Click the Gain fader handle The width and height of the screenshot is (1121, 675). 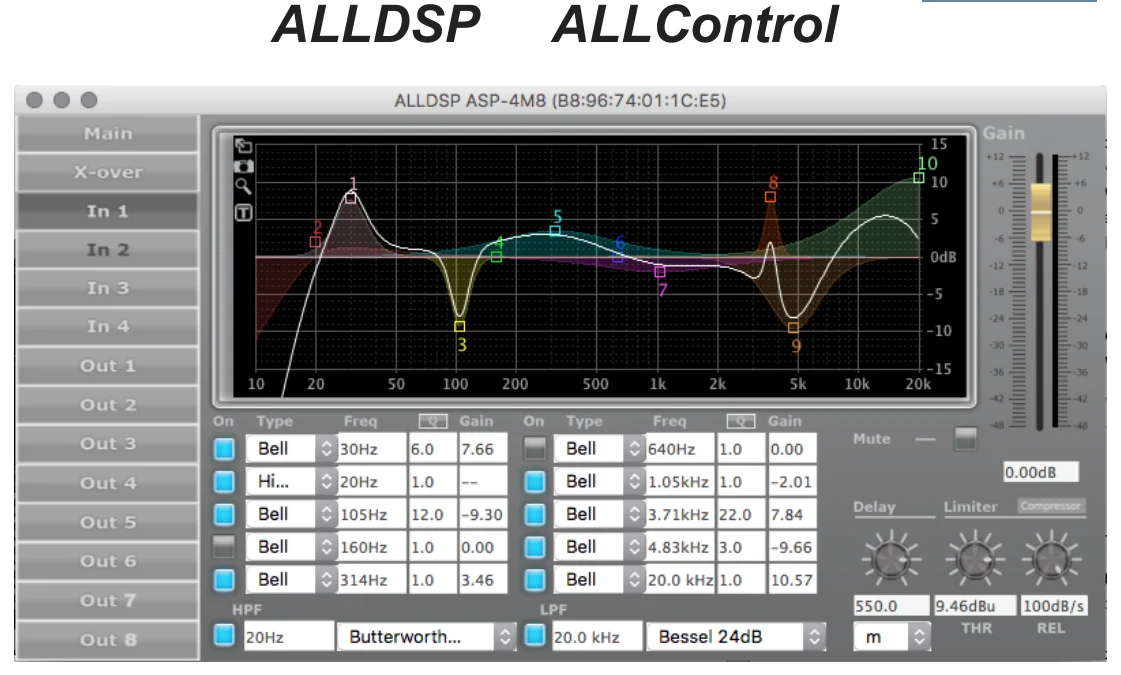point(1040,212)
